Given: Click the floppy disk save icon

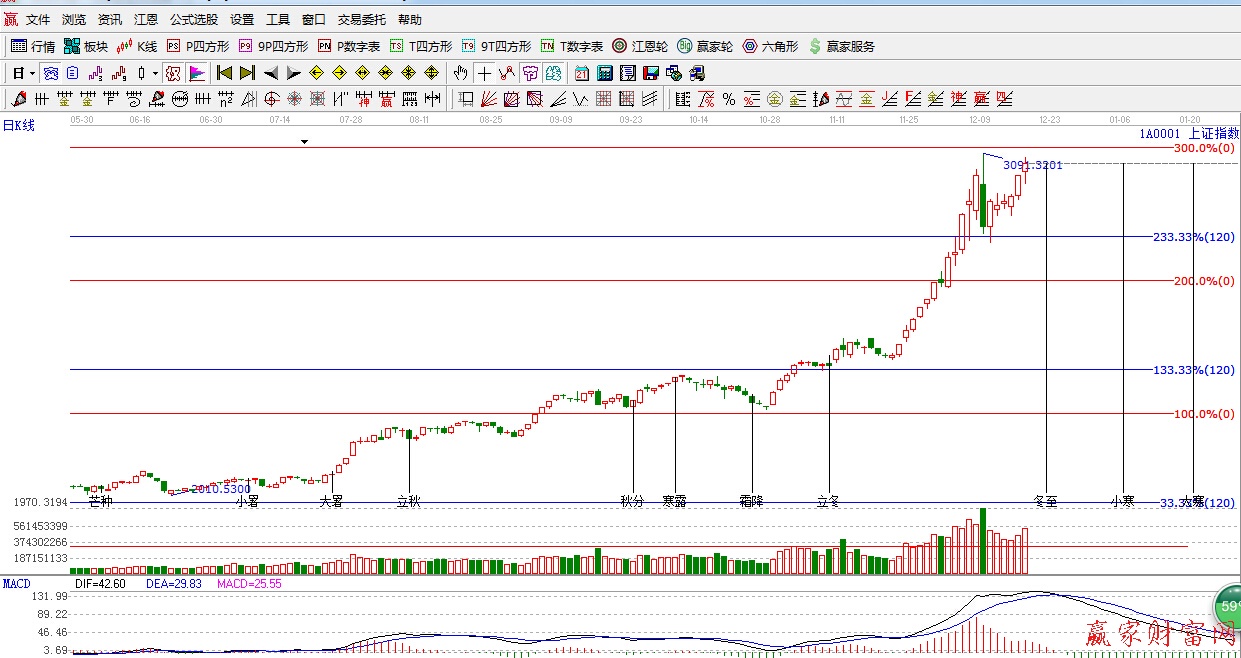Looking at the screenshot, I should click(650, 73).
